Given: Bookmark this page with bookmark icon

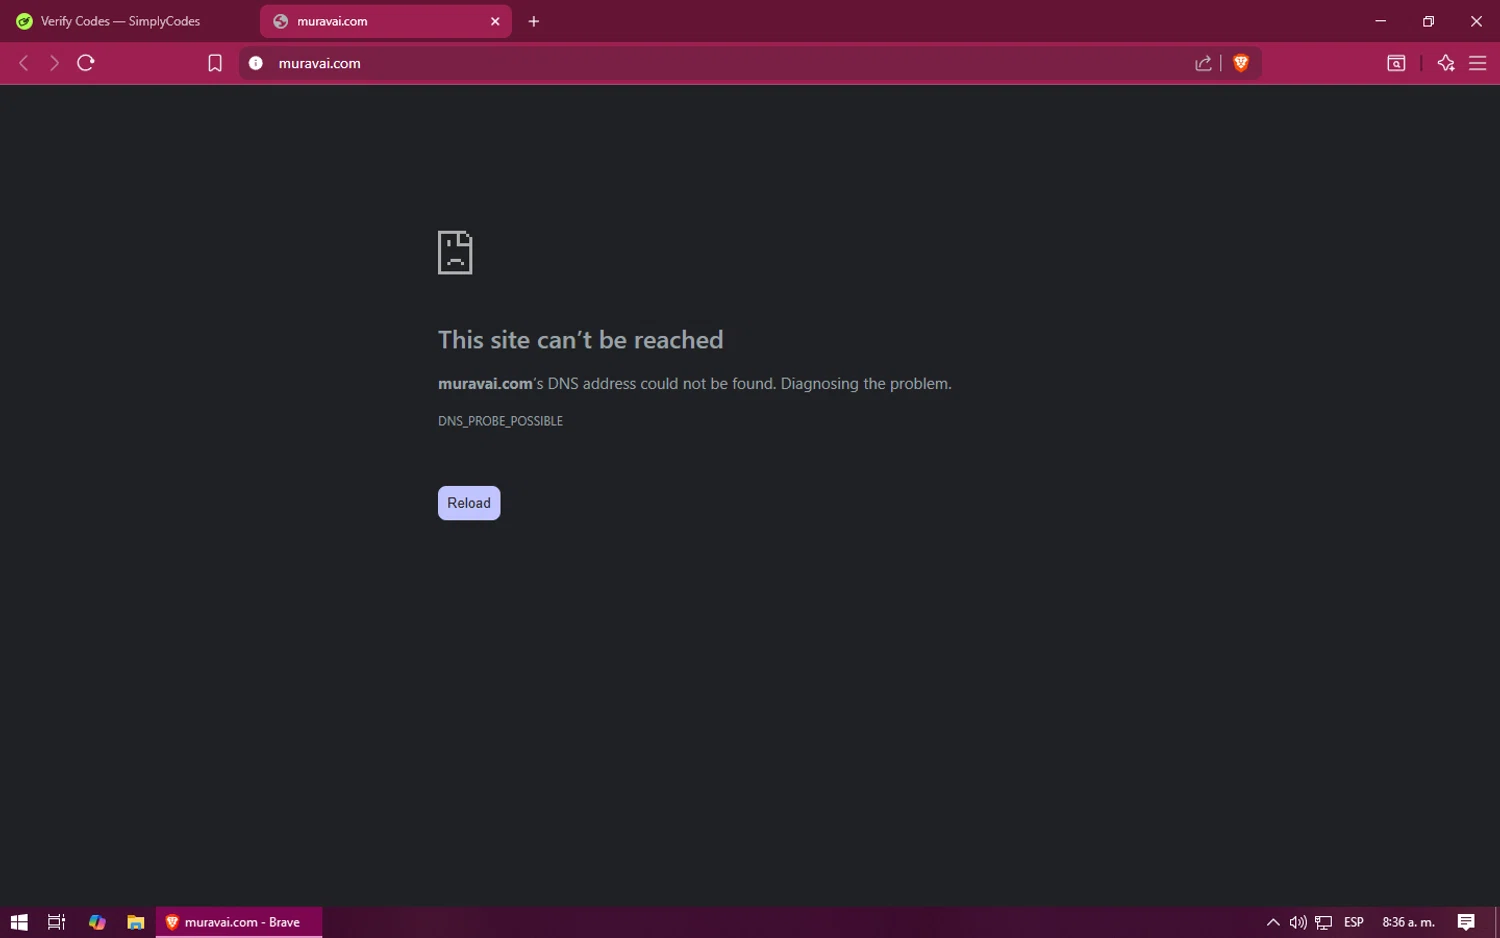Looking at the screenshot, I should click(214, 63).
